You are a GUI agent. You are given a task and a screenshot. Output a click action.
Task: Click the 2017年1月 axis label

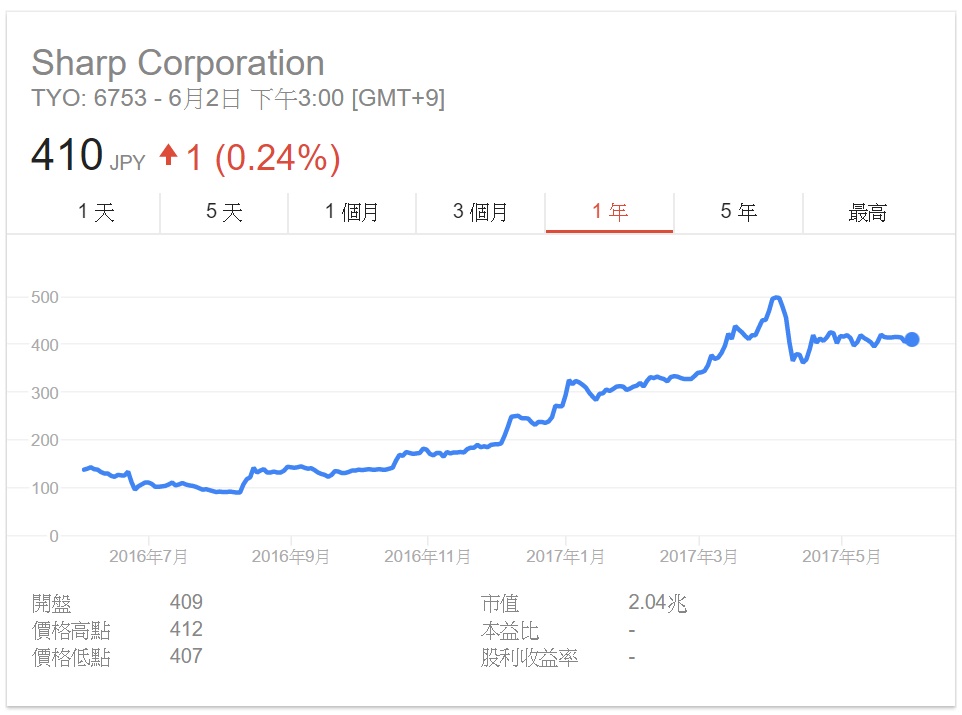[x=565, y=557]
